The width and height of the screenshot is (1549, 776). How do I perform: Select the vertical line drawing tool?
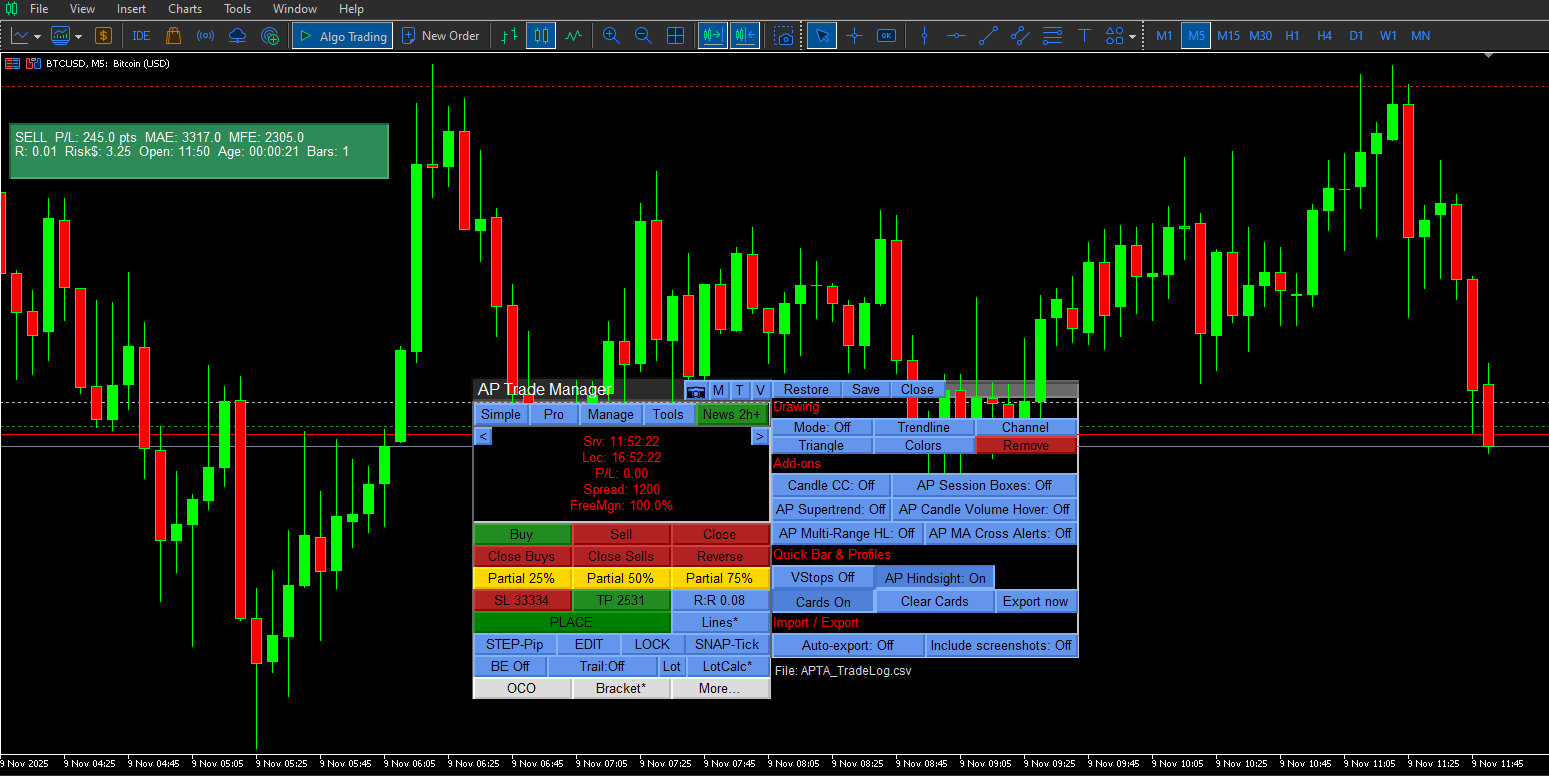coord(924,36)
